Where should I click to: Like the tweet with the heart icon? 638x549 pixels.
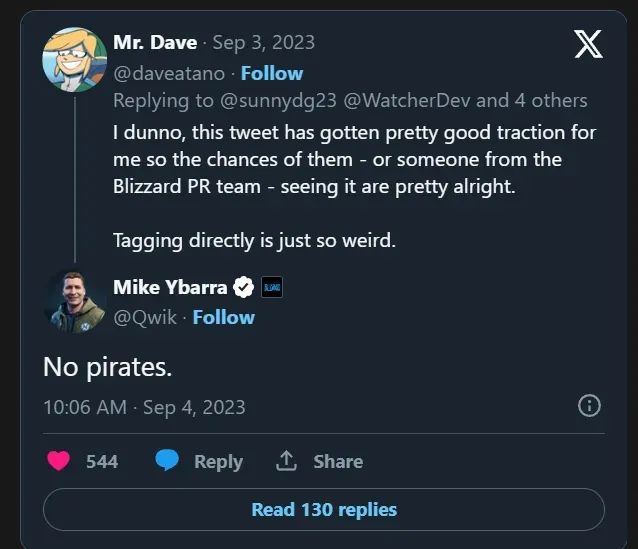(x=60, y=461)
